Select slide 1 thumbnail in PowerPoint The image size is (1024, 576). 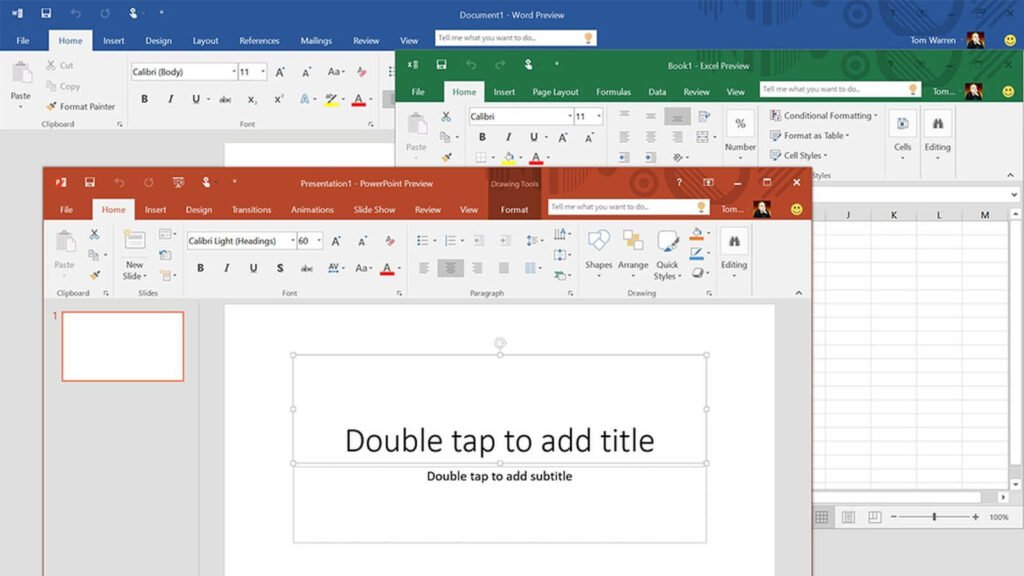123,346
